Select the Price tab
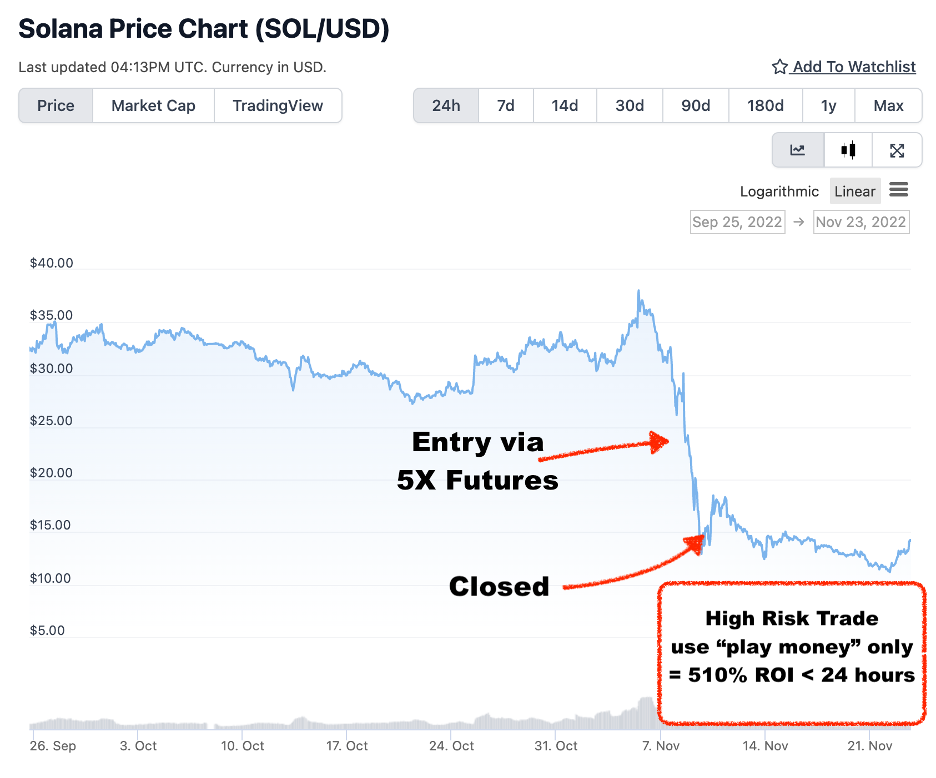 55,105
